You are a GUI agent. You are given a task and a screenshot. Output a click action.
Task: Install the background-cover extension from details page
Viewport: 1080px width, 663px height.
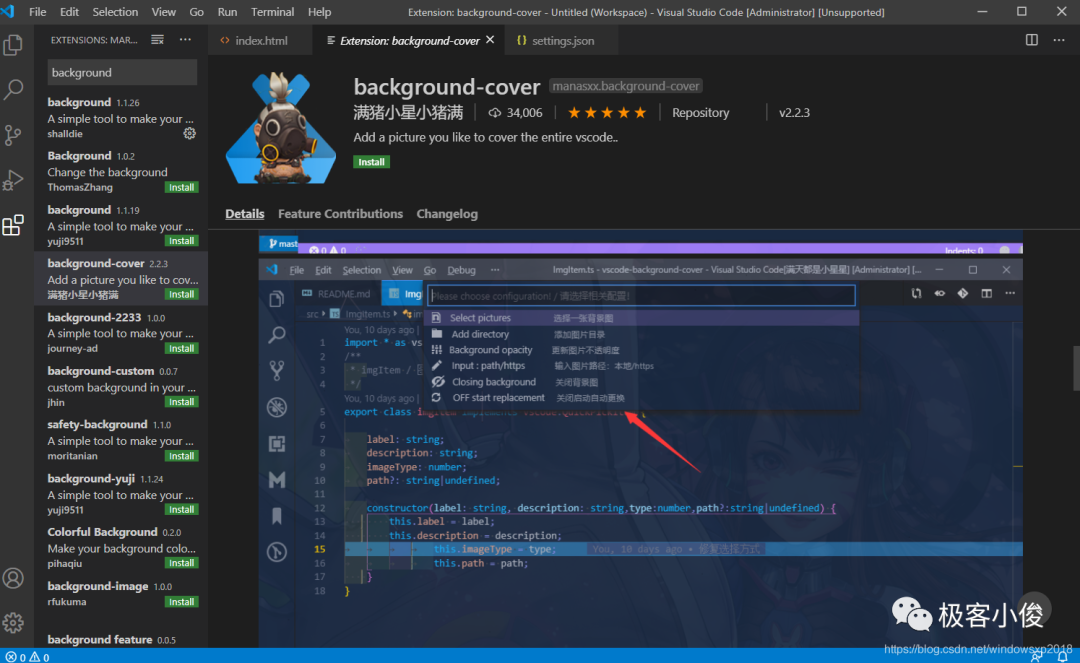tap(371, 162)
